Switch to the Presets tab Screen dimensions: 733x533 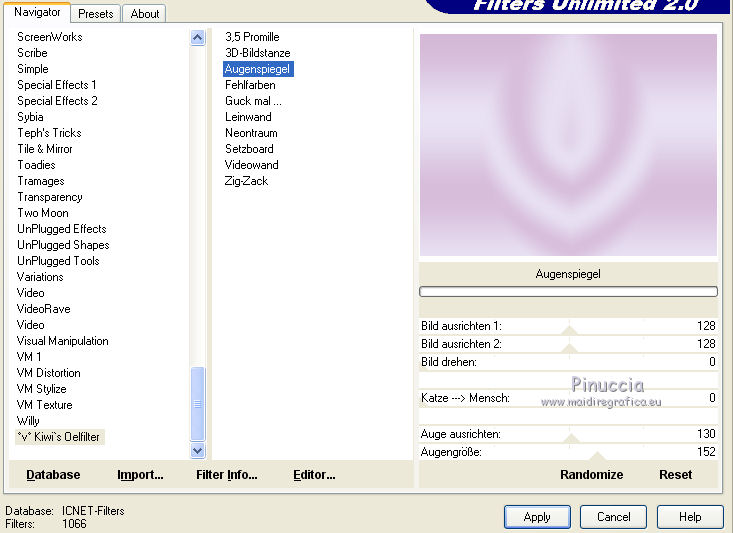95,14
